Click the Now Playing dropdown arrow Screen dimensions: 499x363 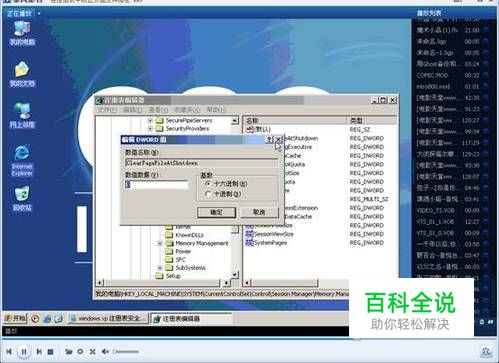point(39,14)
